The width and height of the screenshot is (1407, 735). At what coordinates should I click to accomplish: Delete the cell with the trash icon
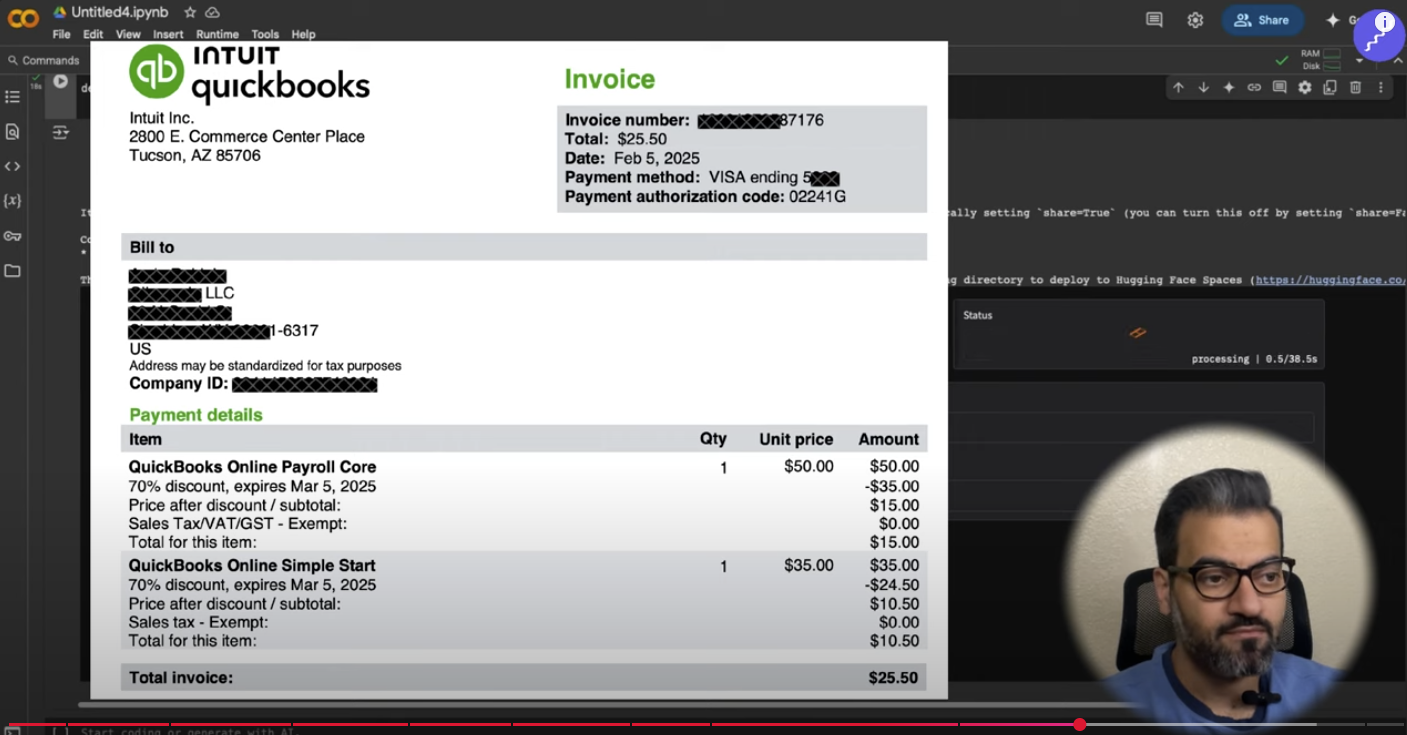click(1355, 88)
